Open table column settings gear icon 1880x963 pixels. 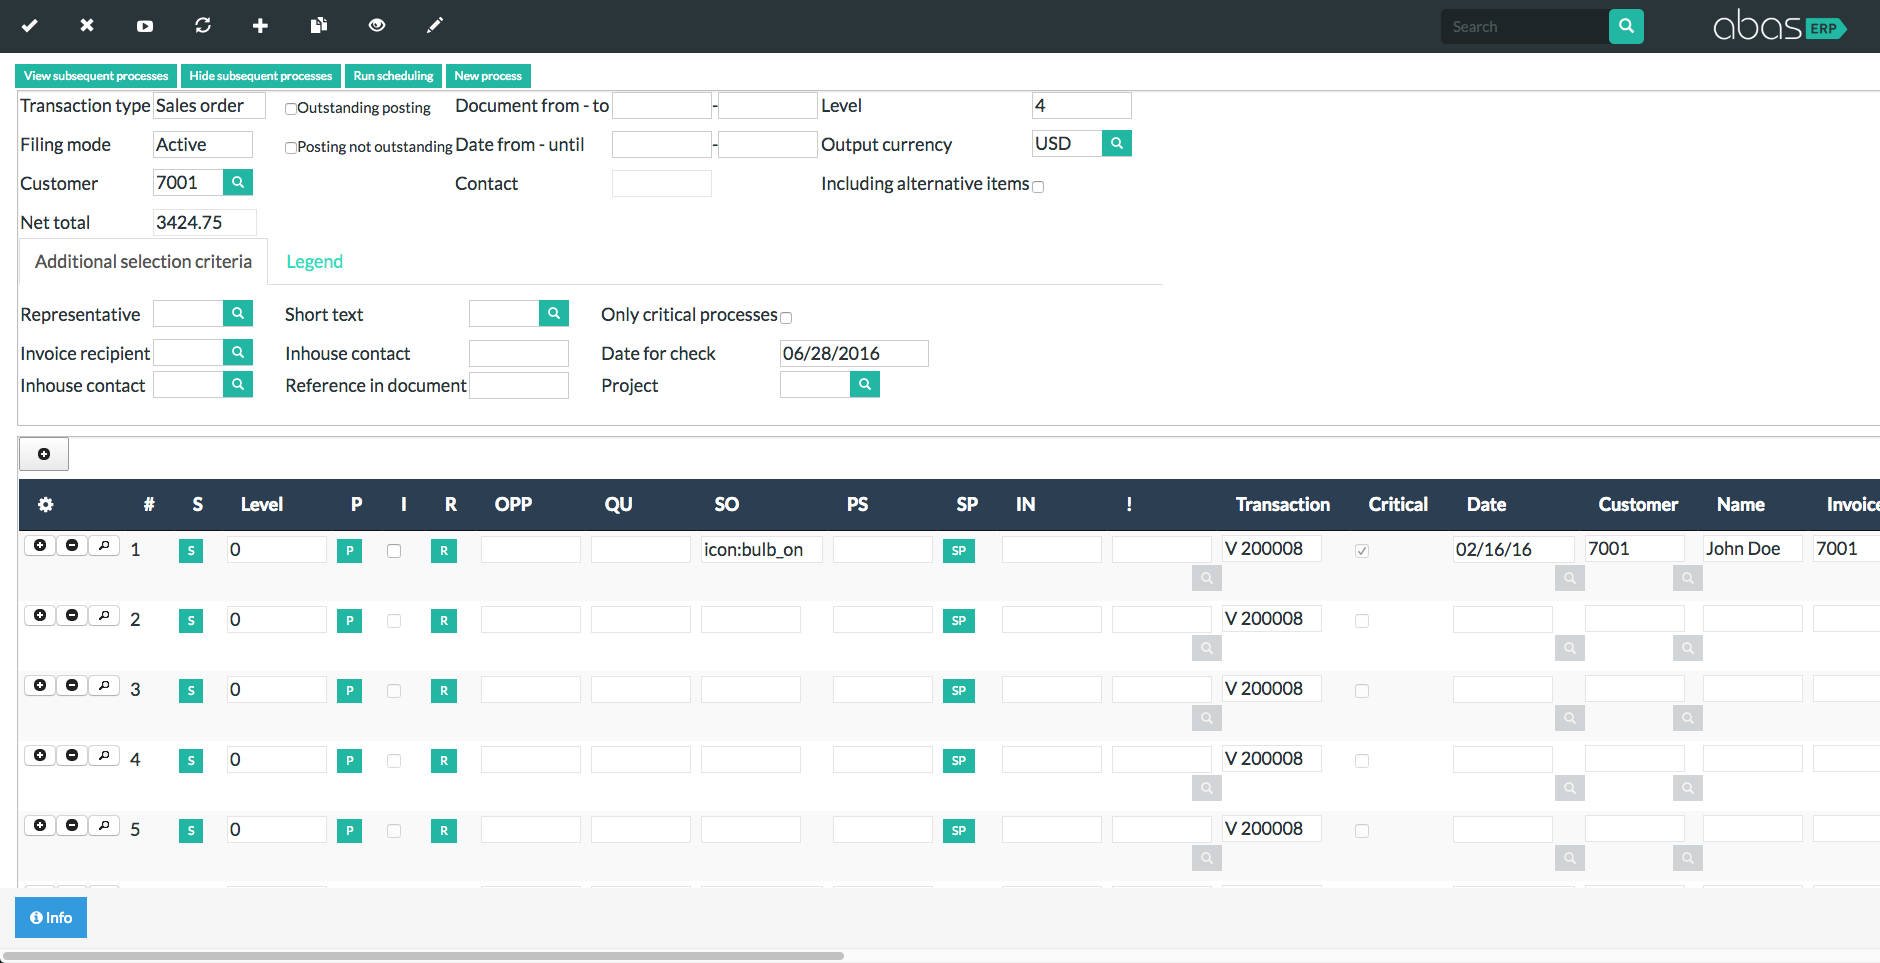[x=45, y=505]
